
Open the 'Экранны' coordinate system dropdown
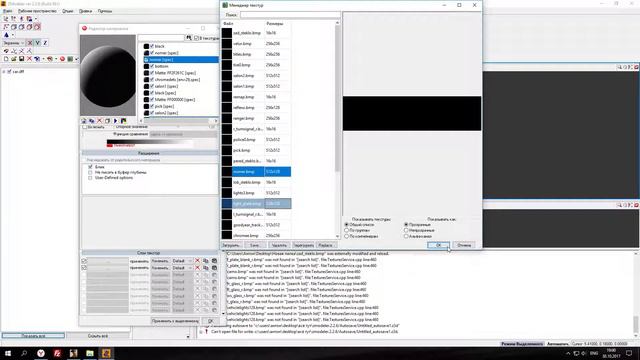pos(13,43)
